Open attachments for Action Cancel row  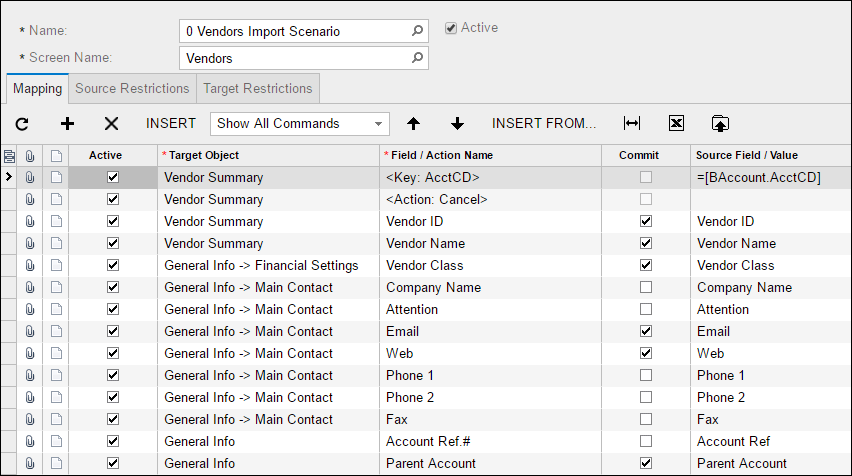pos(30,199)
